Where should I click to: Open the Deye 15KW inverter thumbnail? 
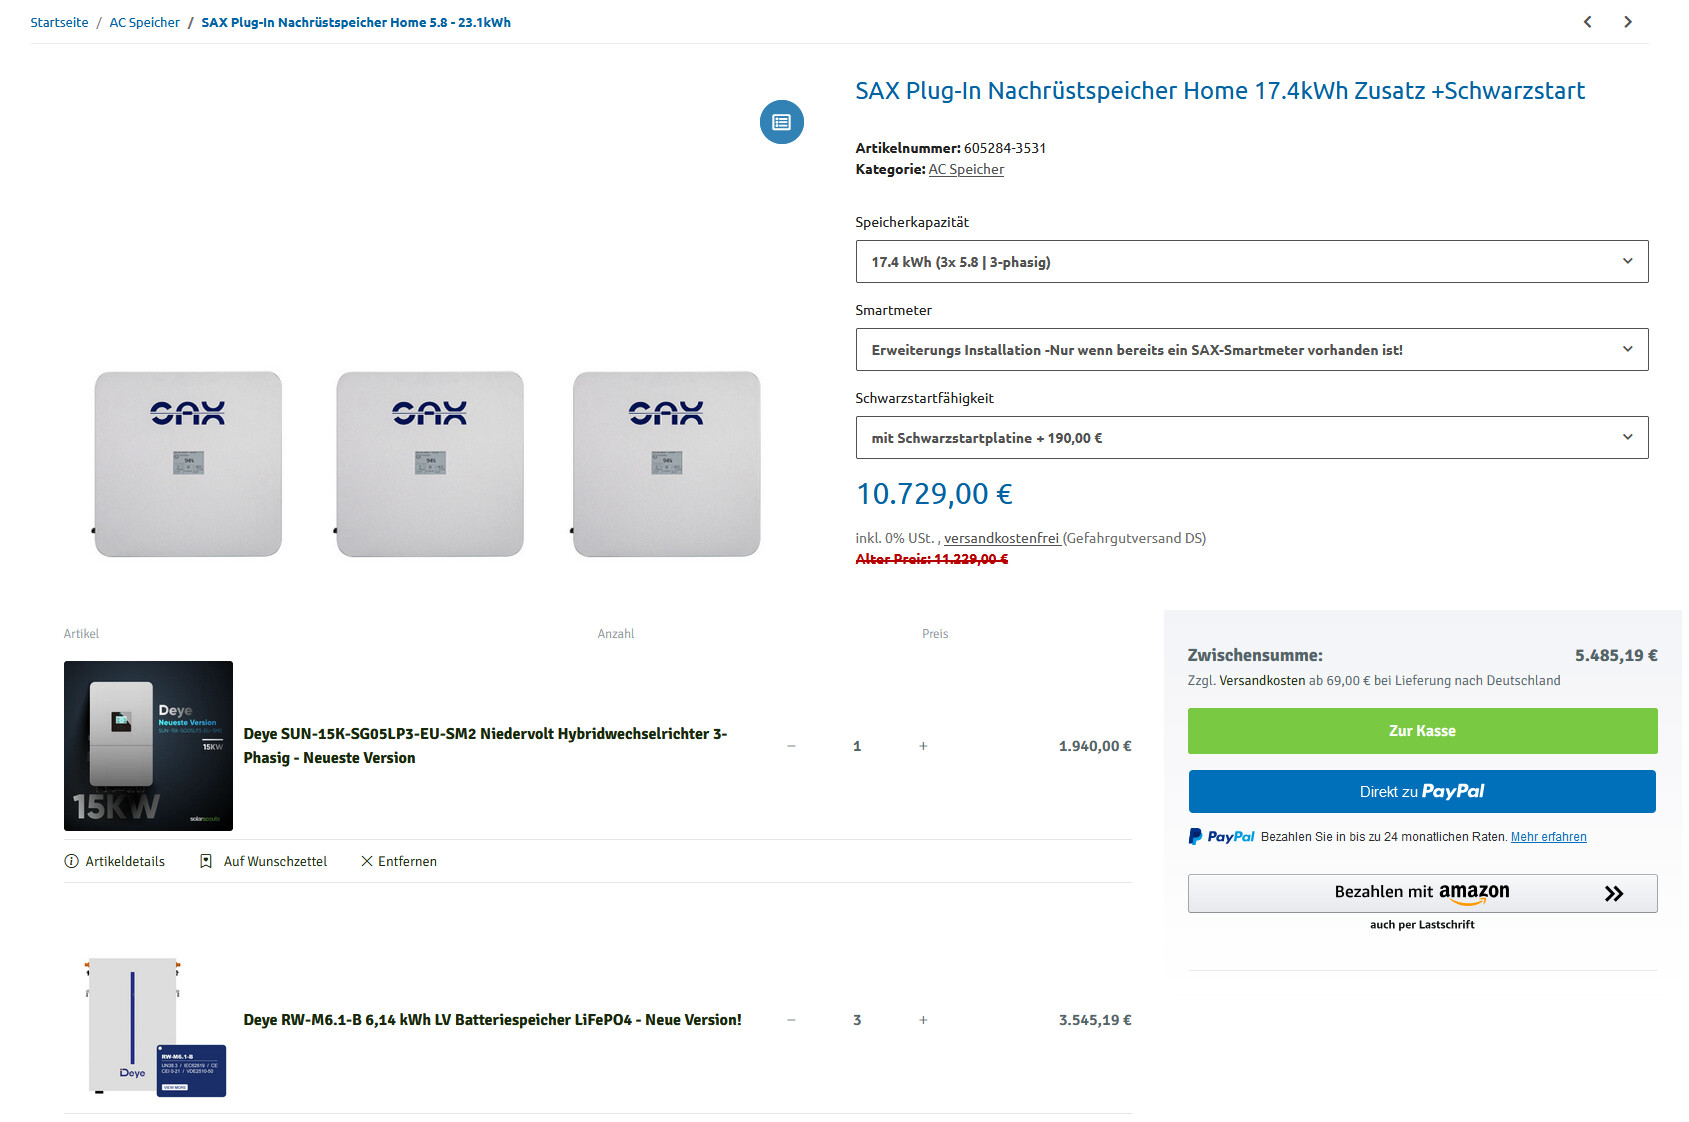(148, 746)
